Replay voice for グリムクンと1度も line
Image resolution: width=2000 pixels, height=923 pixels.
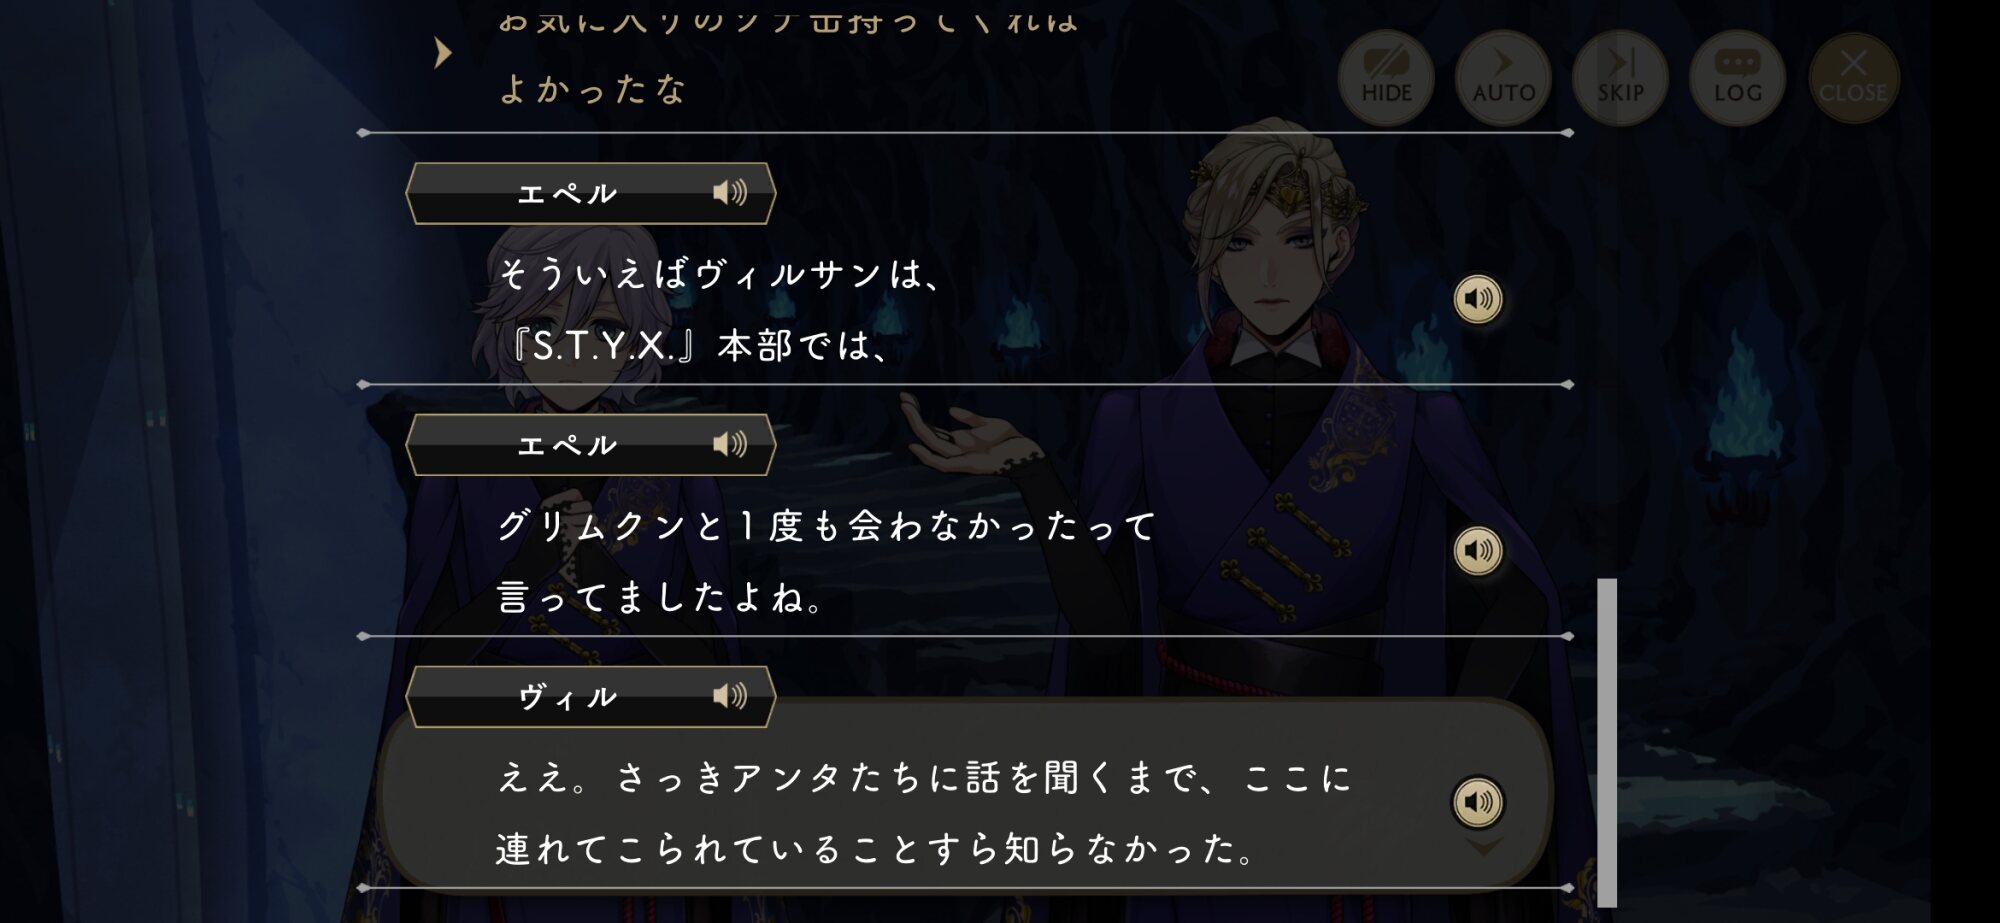click(1478, 551)
